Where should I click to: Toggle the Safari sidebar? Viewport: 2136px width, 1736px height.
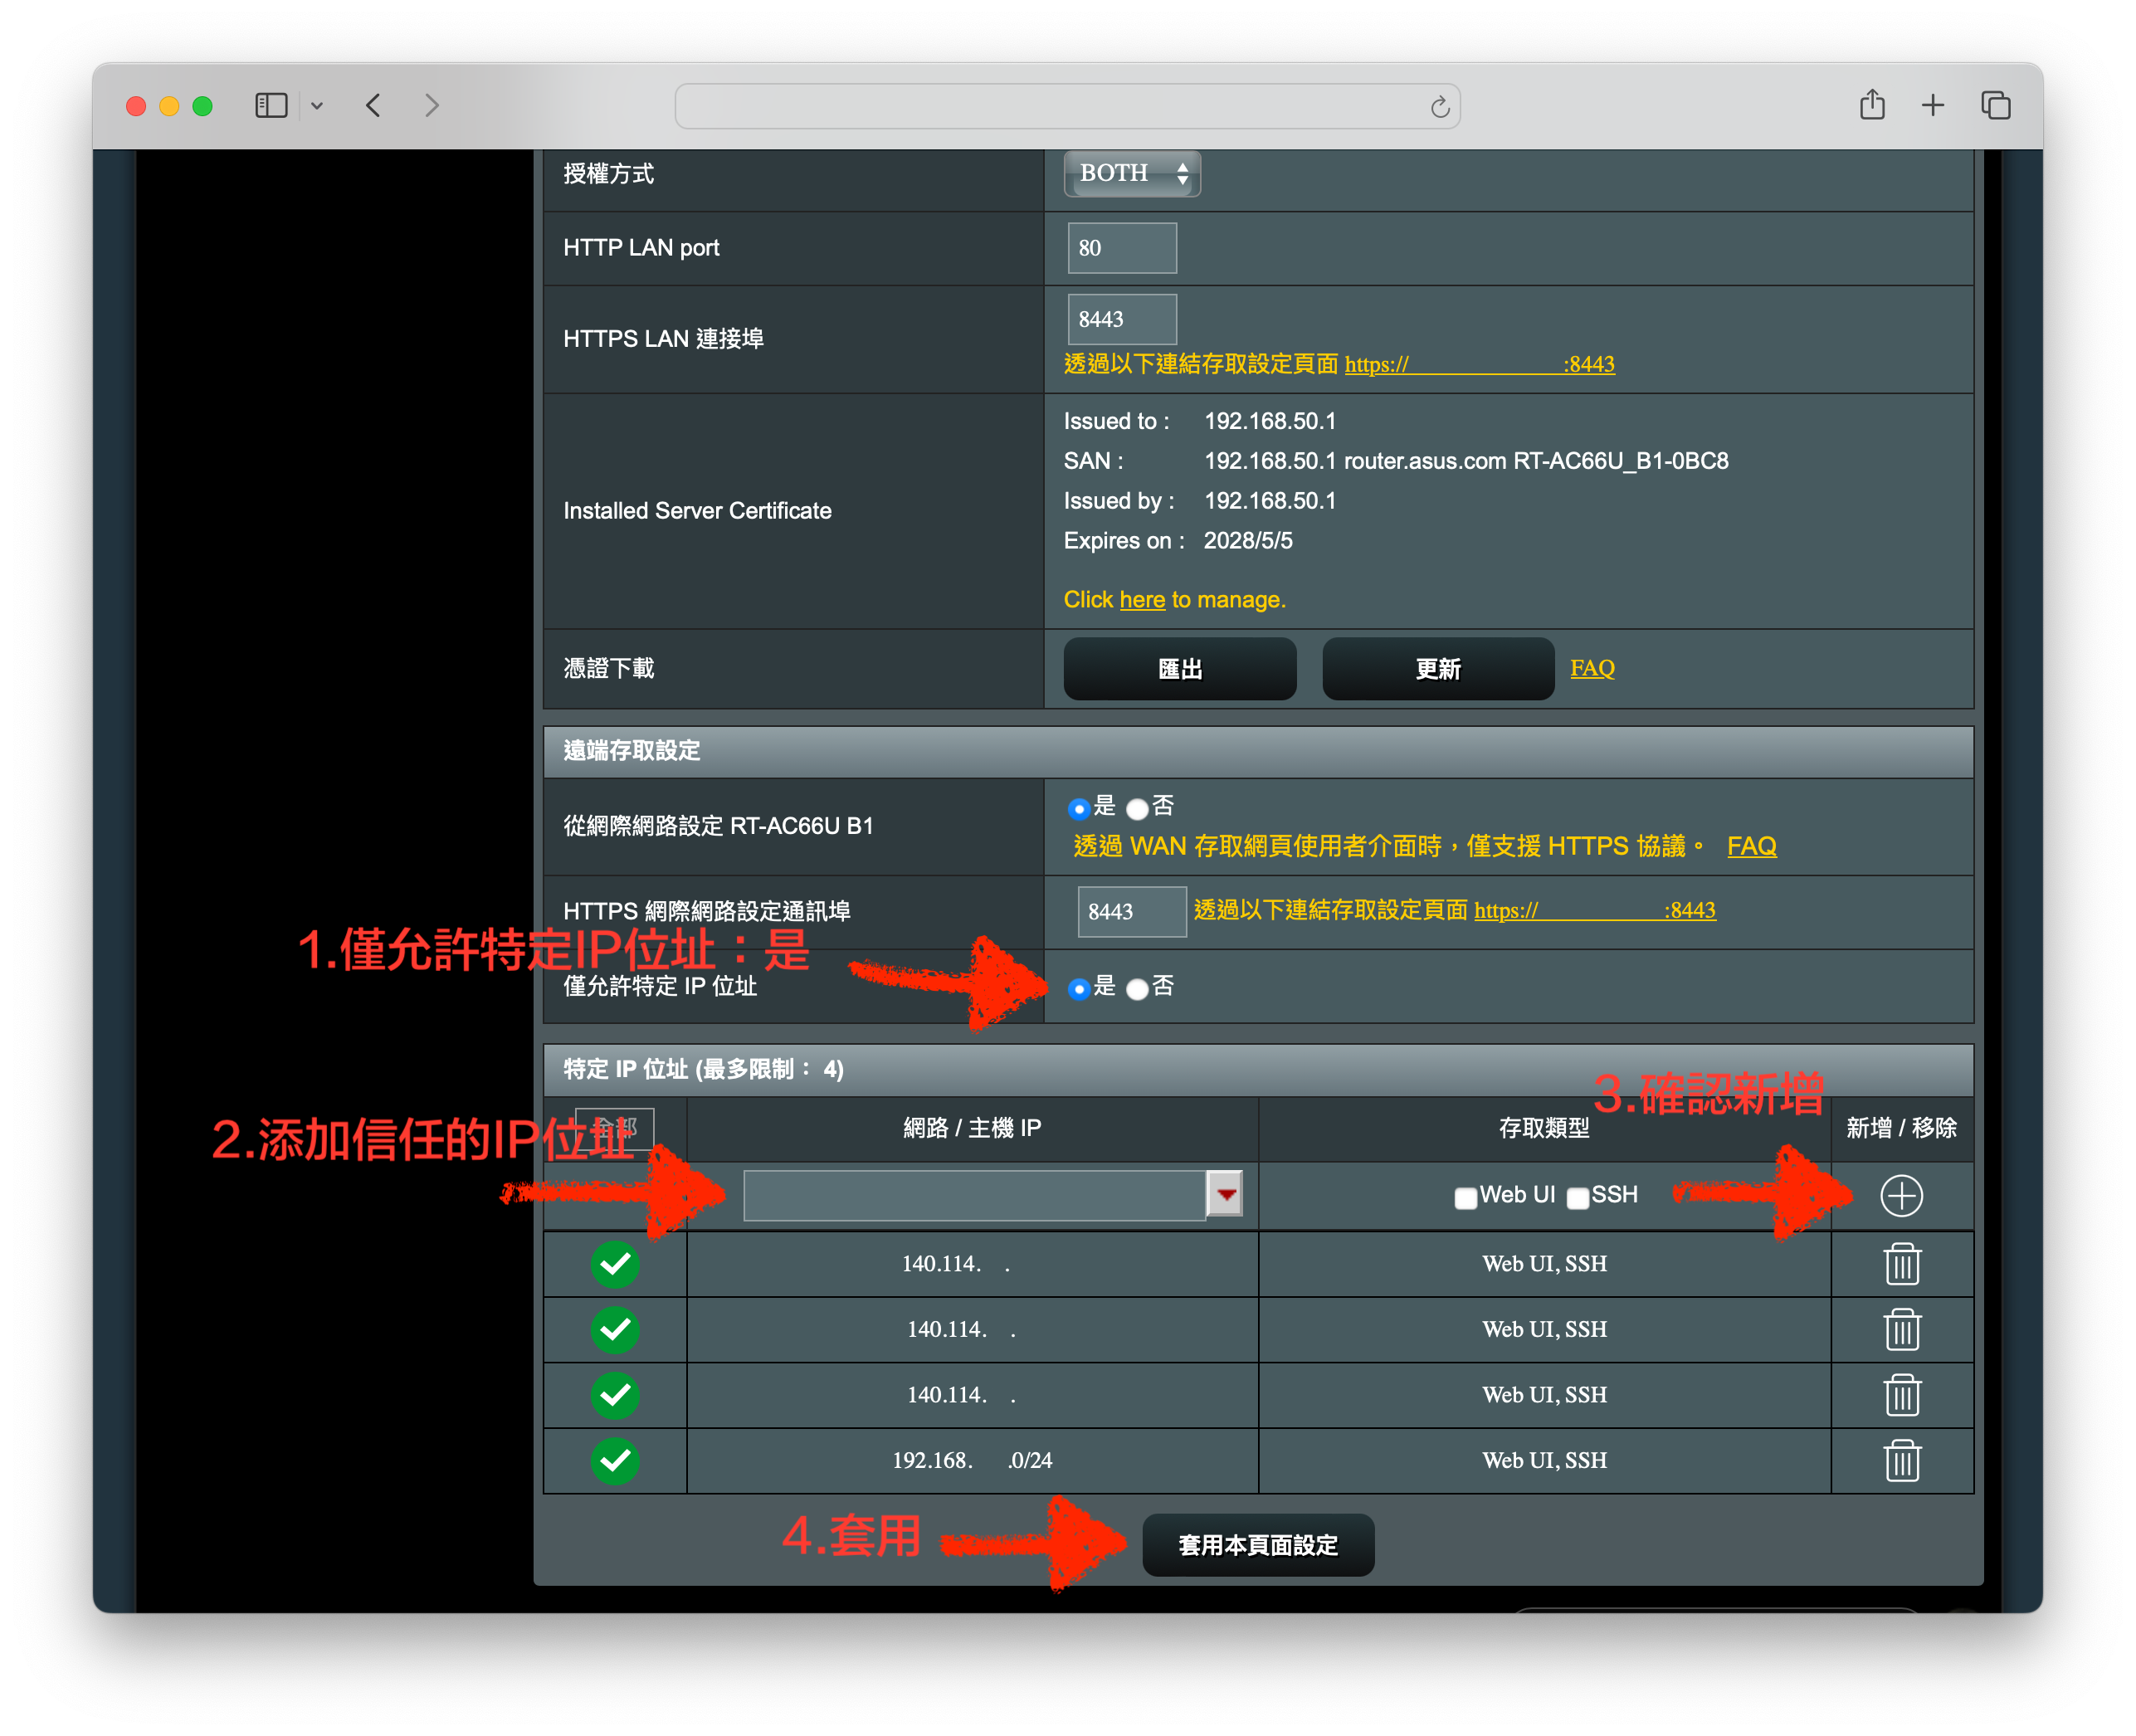pos(271,105)
